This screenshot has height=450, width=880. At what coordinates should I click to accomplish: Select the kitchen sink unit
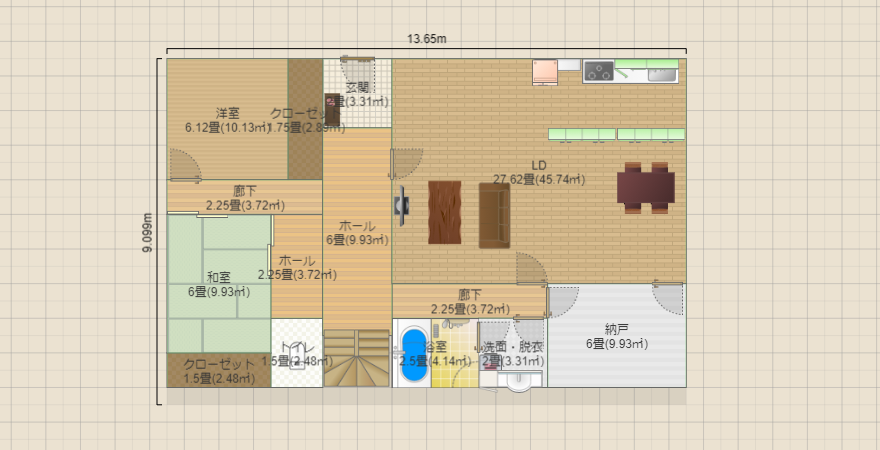coord(663,73)
